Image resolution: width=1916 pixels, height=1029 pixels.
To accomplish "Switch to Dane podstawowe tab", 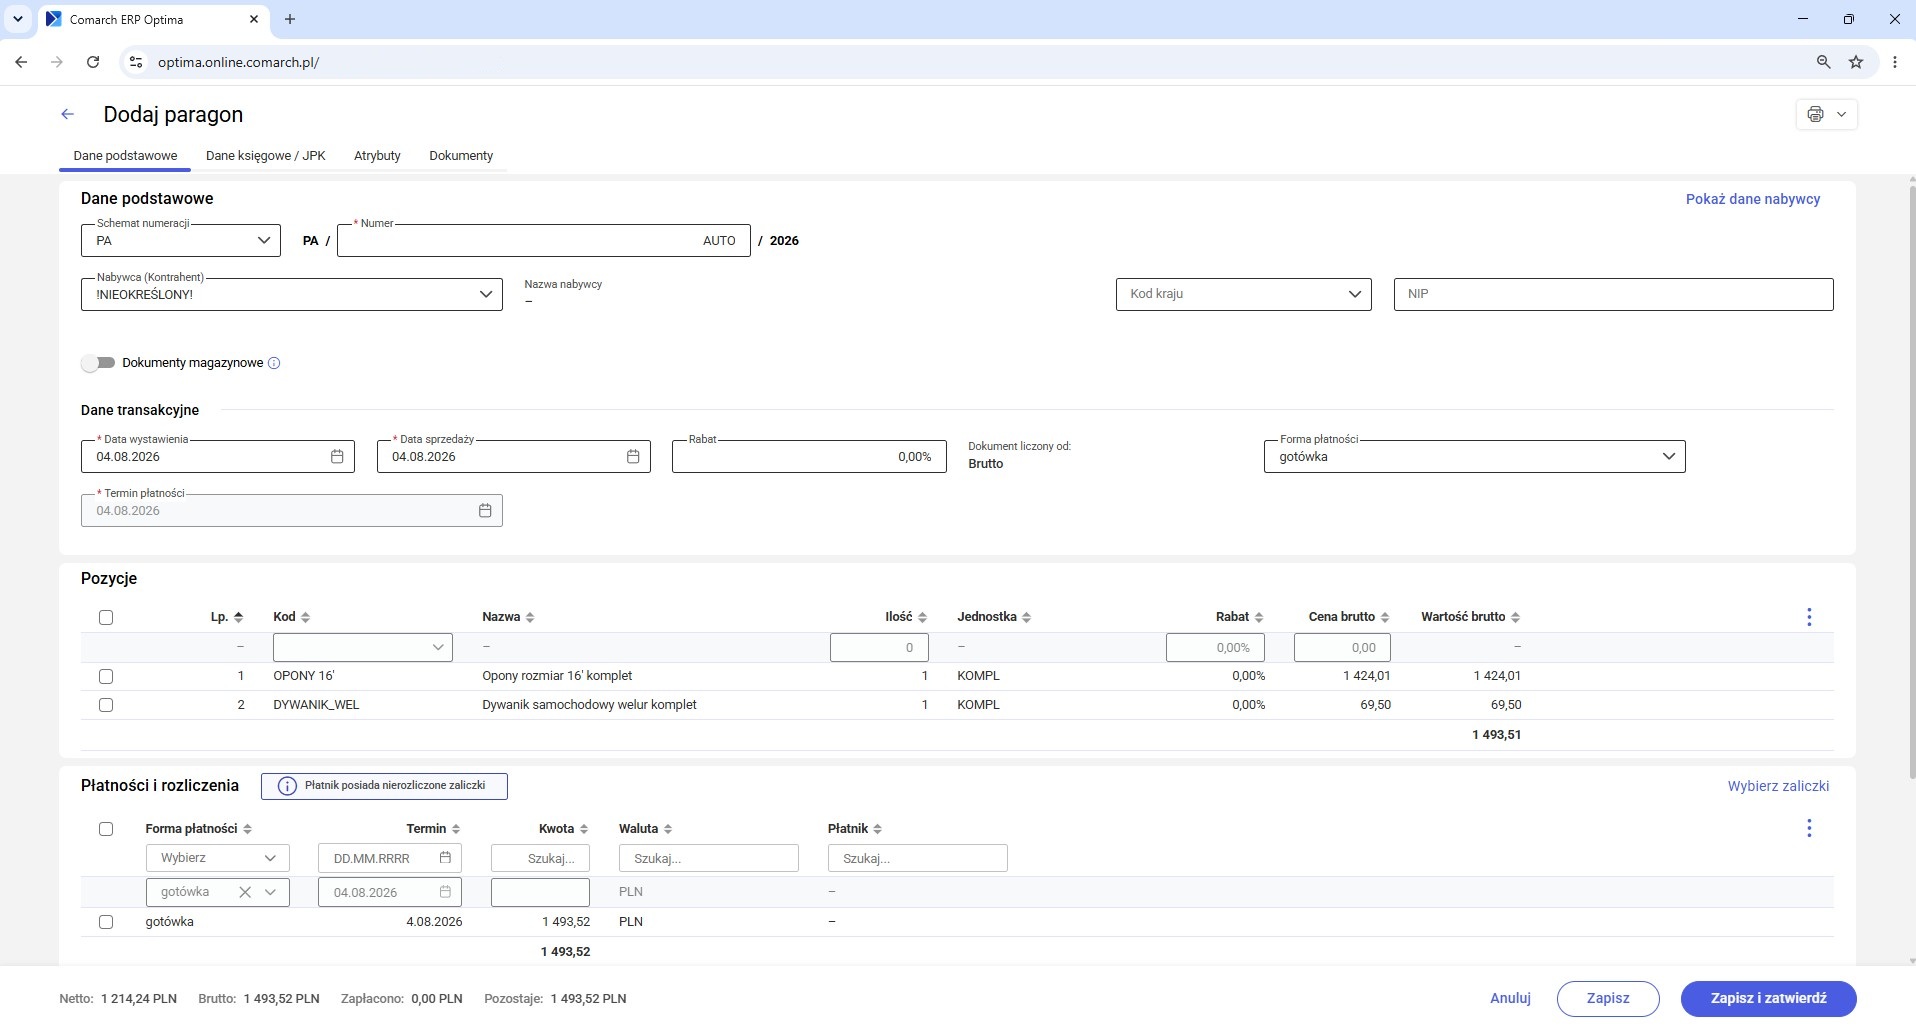I will (x=125, y=156).
